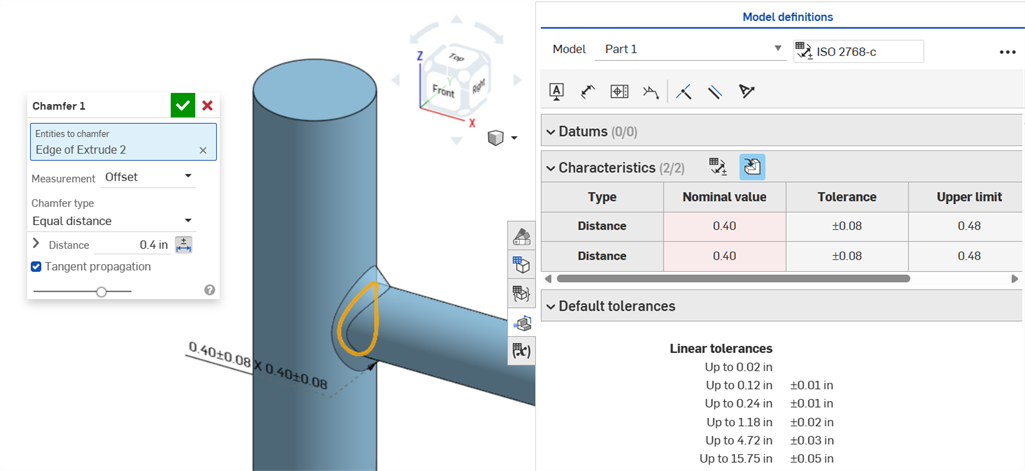Select first row ±0.08 tolerance cell
The width and height of the screenshot is (1025, 471).
pos(847,227)
